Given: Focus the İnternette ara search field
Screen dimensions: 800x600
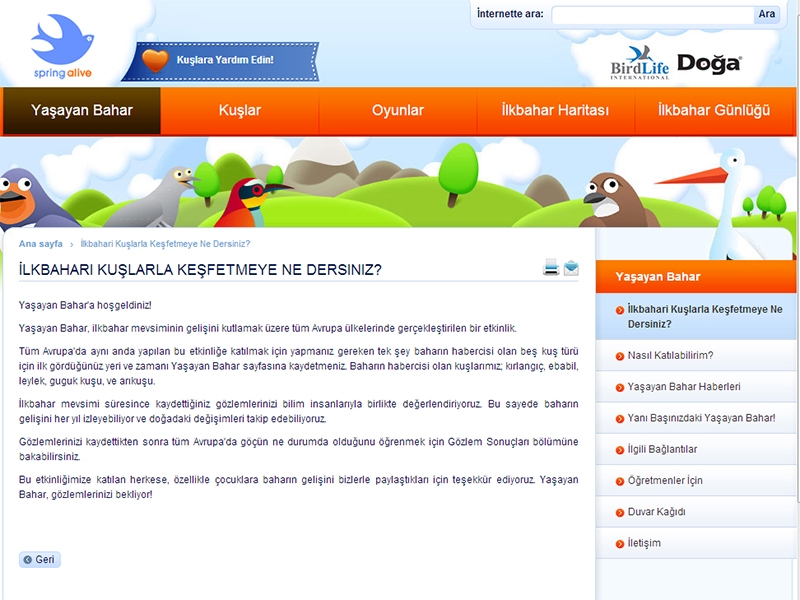Looking at the screenshot, I should pos(651,14).
